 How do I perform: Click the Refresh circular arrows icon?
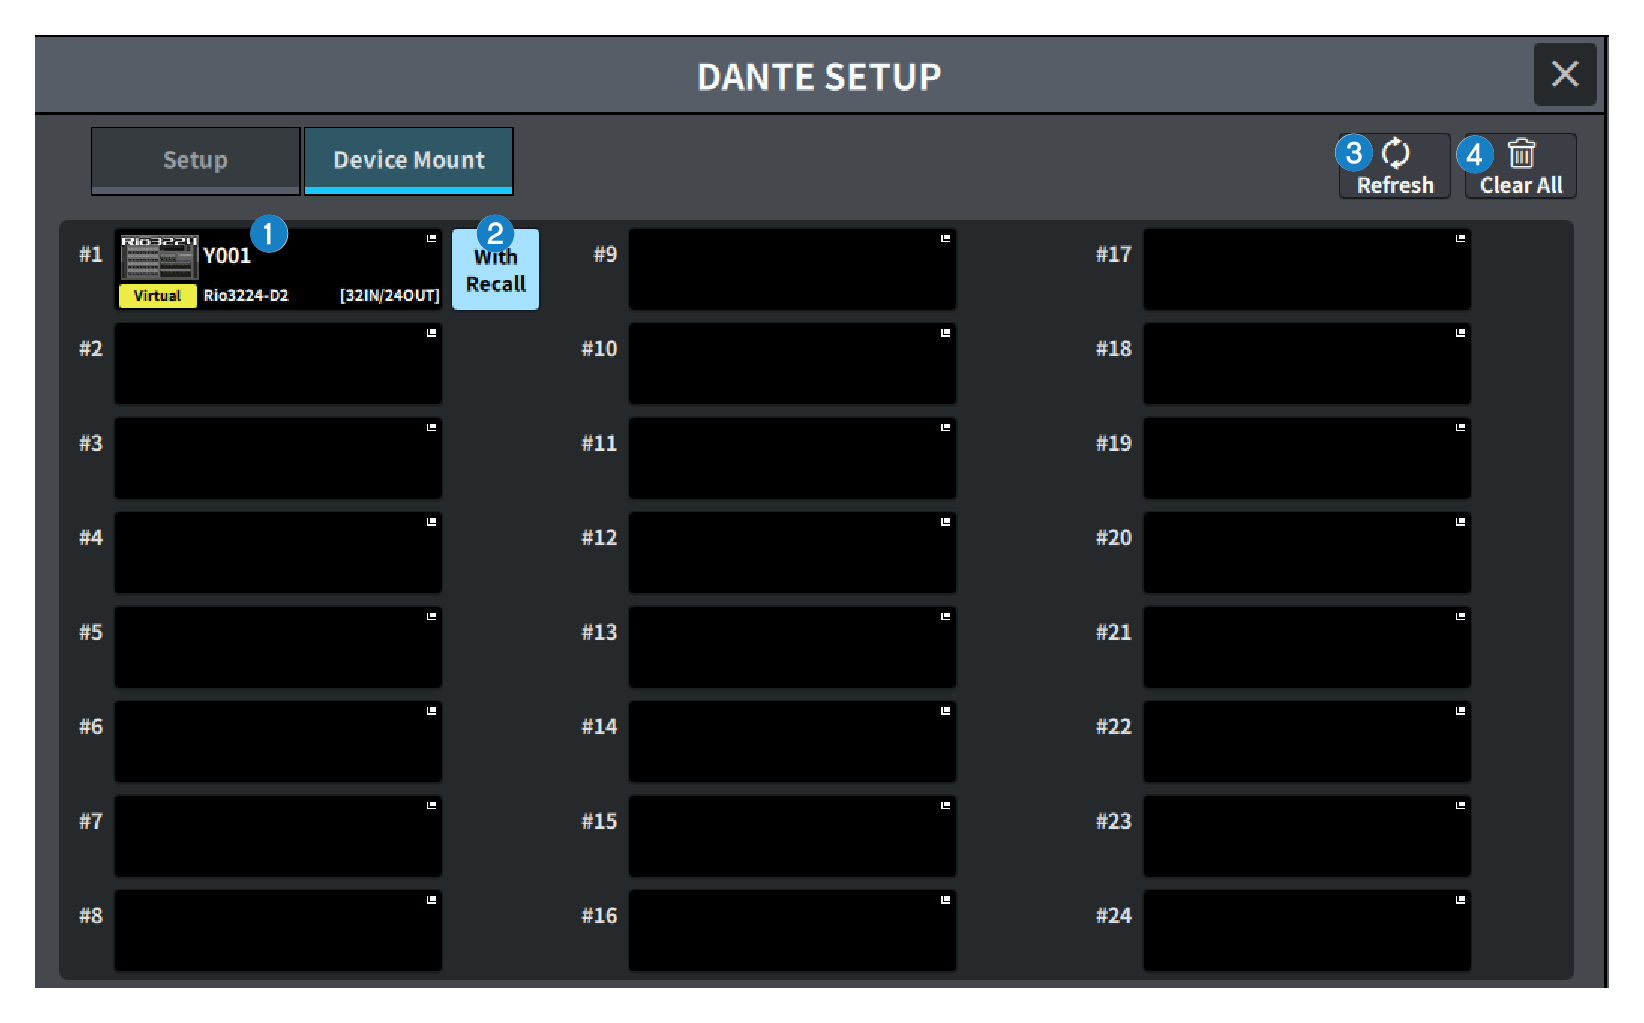1393,154
